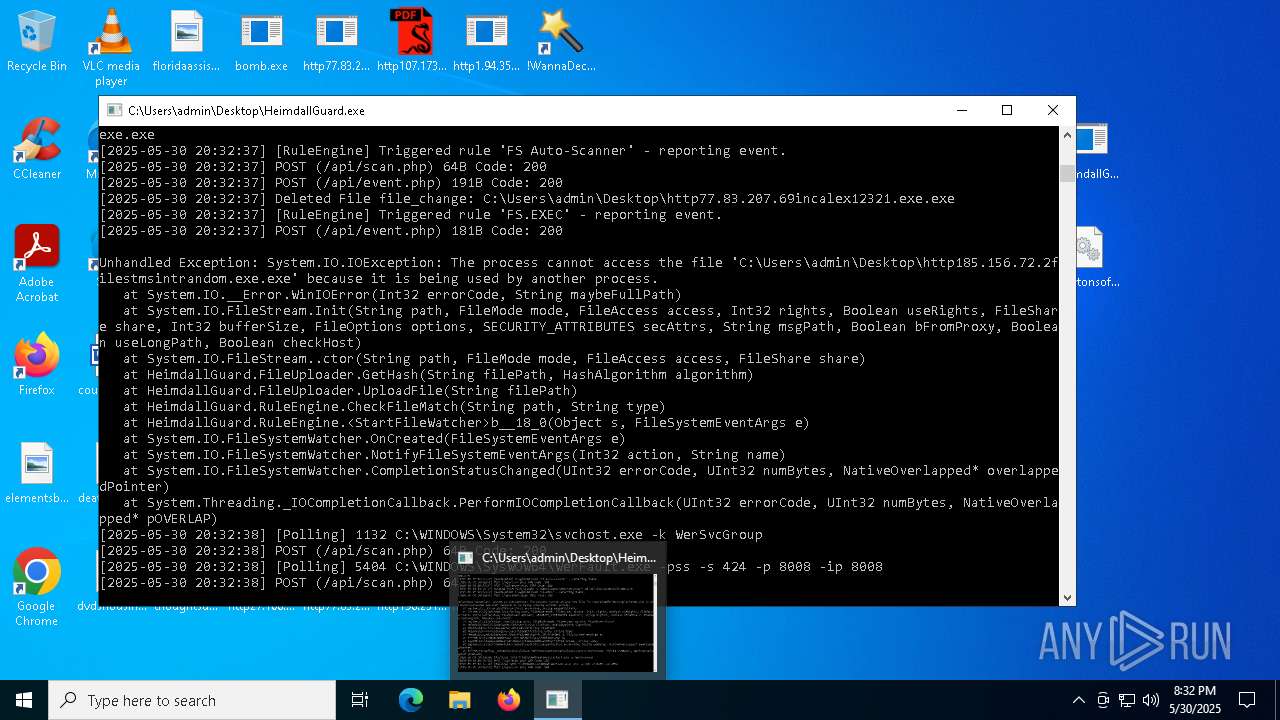Viewport: 1280px width, 720px height.
Task: Open the http107.173 PDF file icon
Action: coord(411,41)
